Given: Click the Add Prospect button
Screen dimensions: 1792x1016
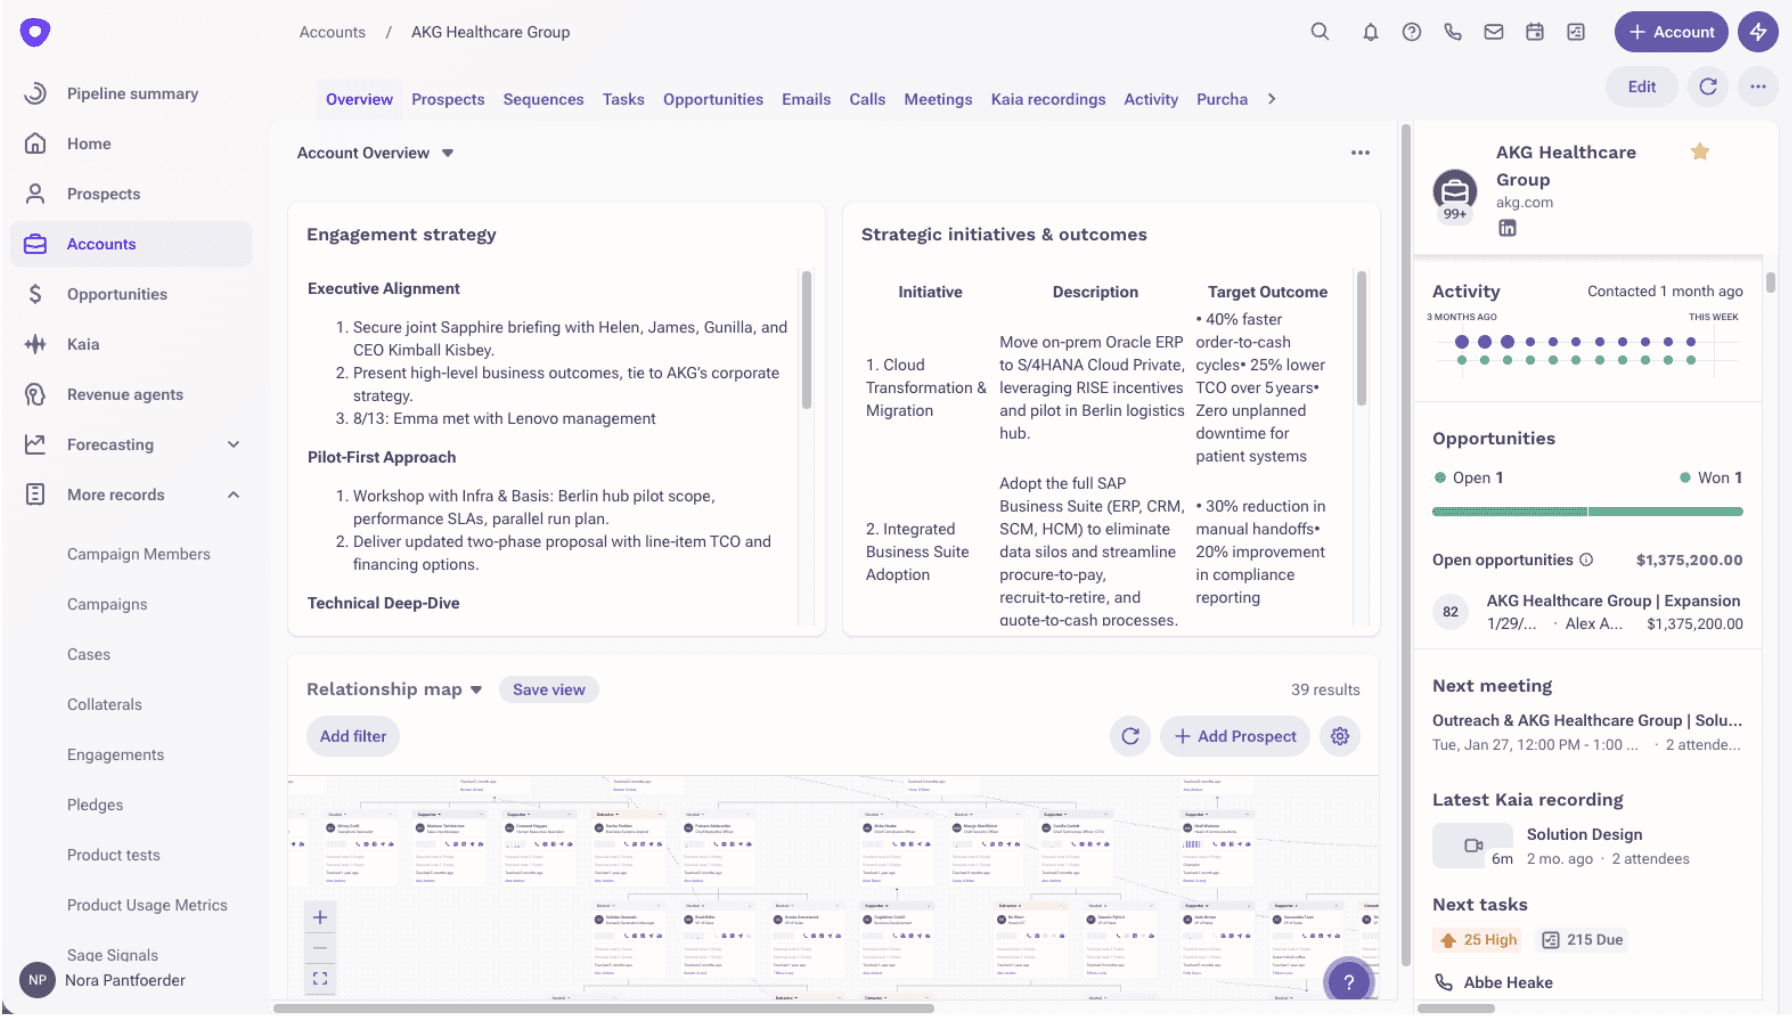Looking at the screenshot, I should tap(1235, 736).
